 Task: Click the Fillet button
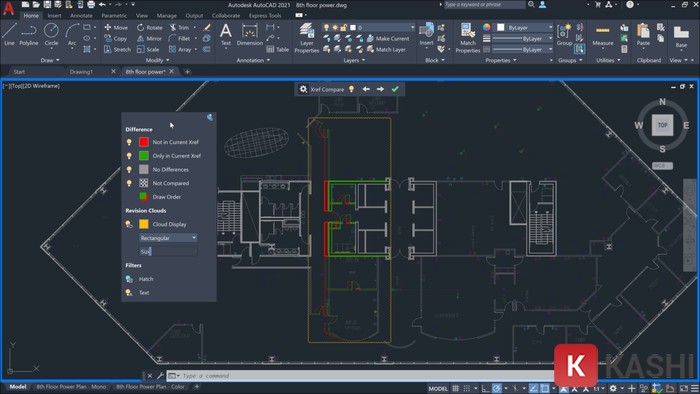tap(179, 38)
